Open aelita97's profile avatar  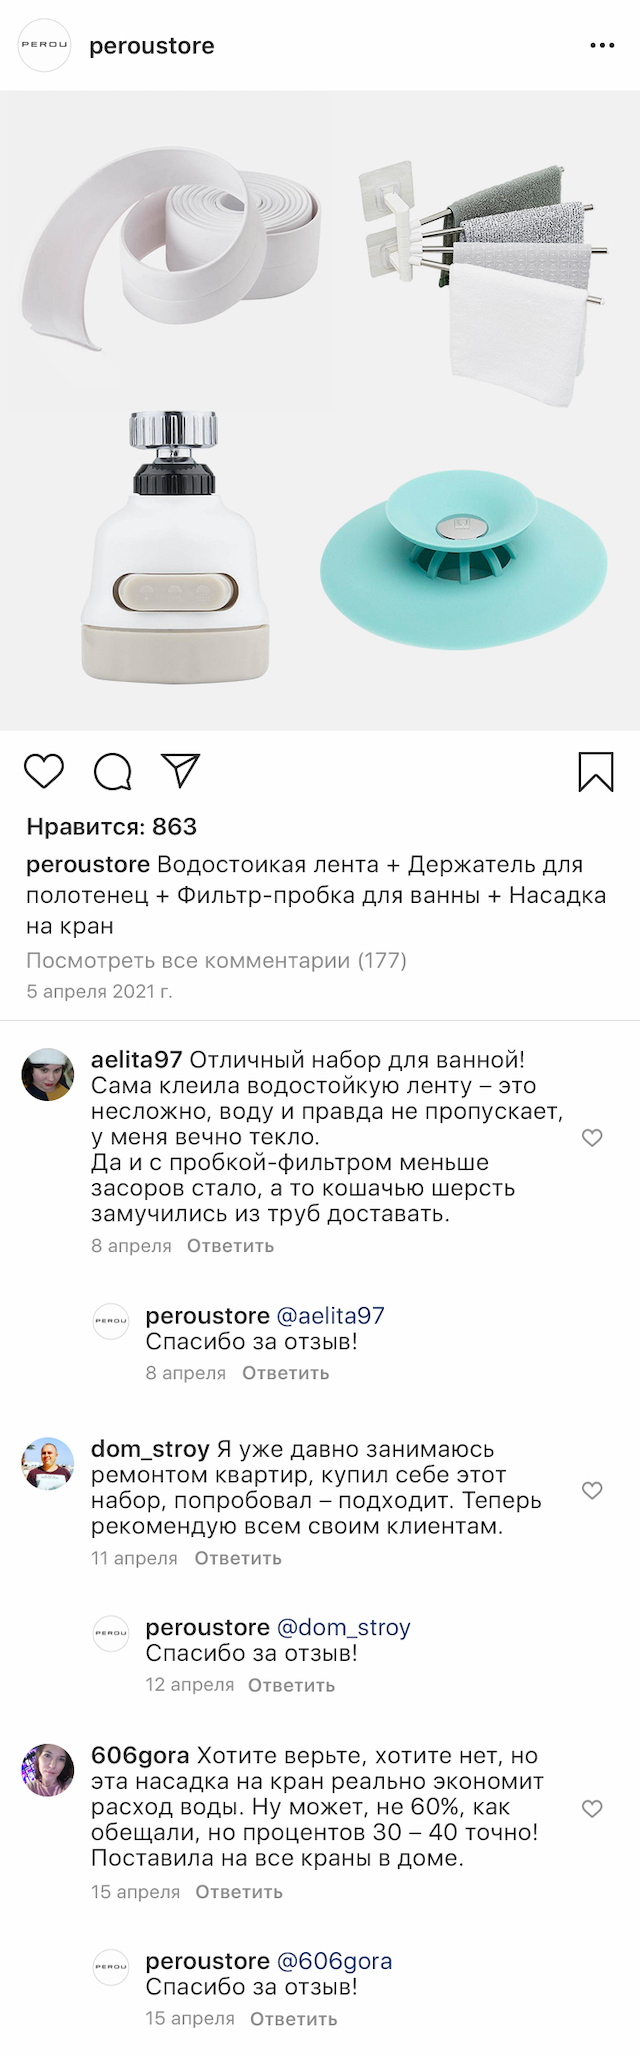click(x=47, y=1075)
